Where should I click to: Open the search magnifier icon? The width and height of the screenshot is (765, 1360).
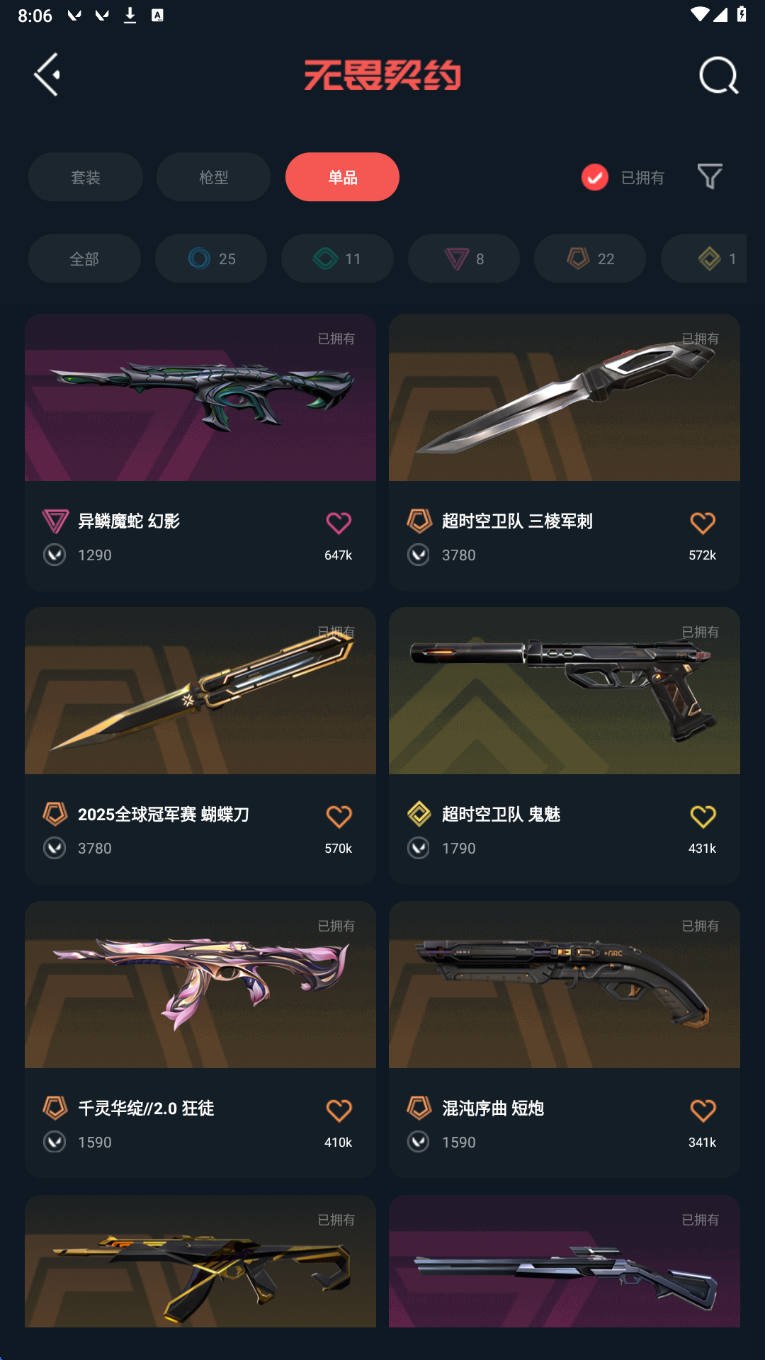[718, 75]
